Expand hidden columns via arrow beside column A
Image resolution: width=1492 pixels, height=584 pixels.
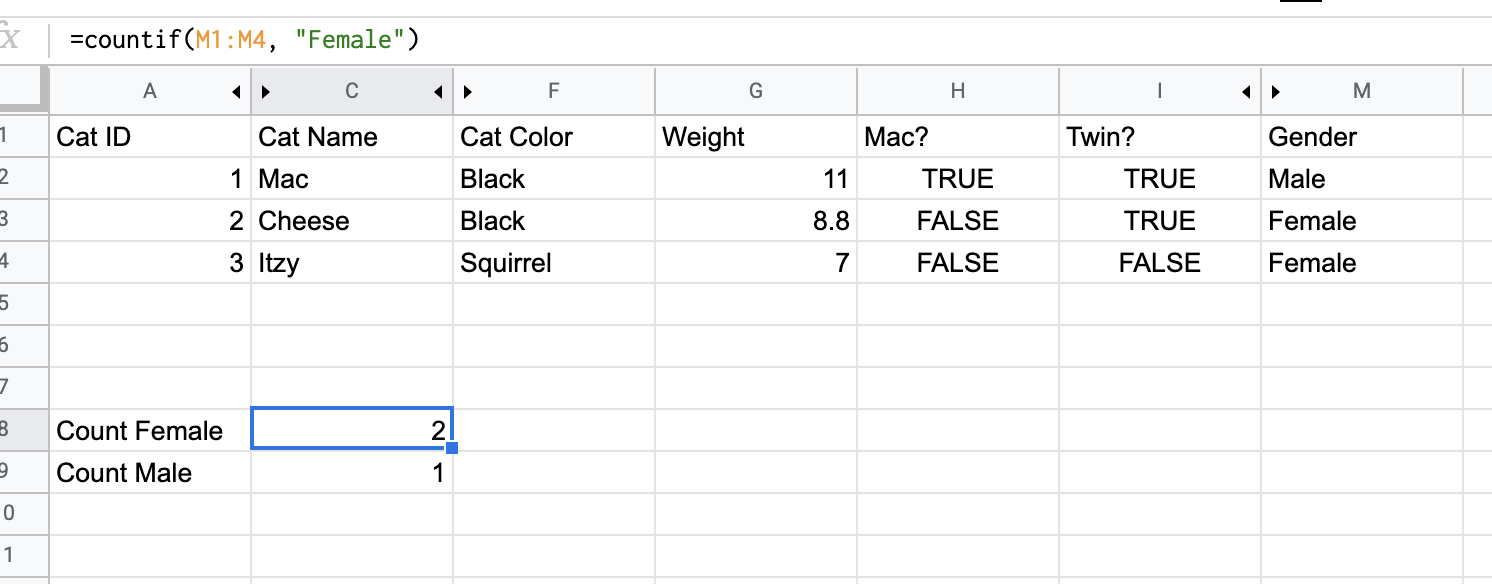[236, 92]
